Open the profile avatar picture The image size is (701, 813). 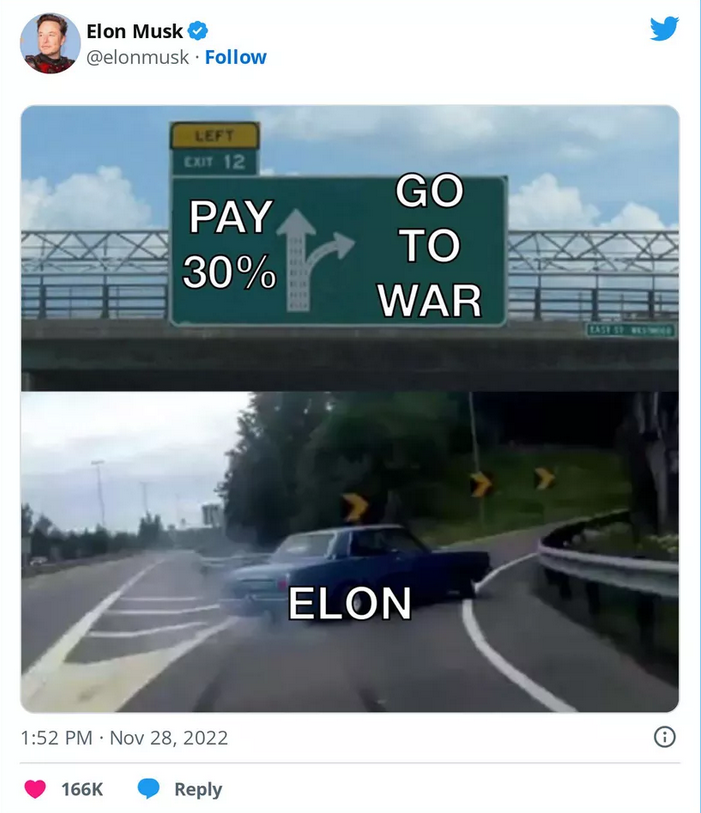click(50, 44)
